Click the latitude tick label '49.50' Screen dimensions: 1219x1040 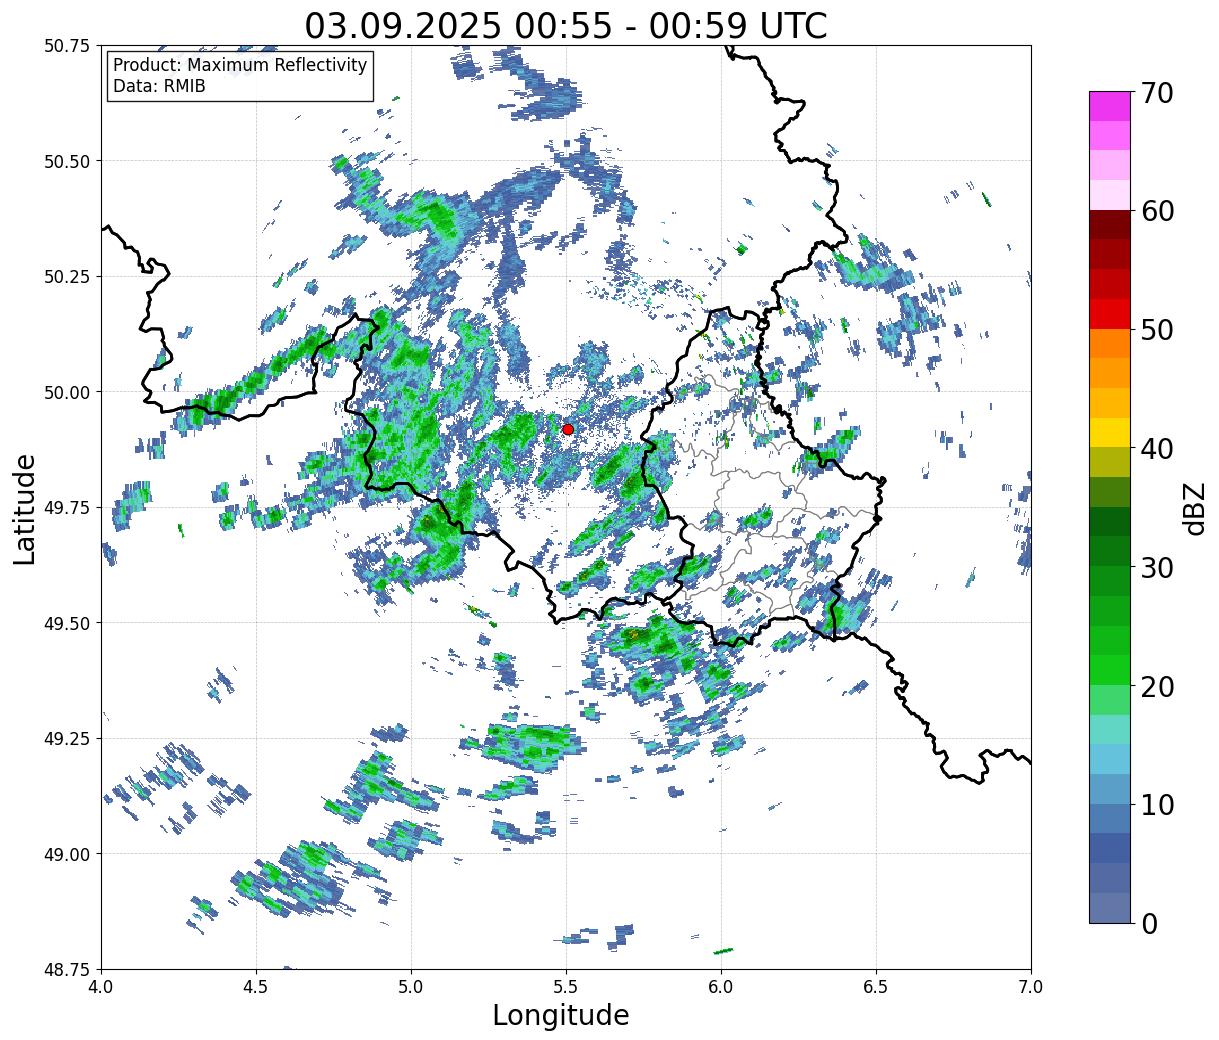click(67, 623)
